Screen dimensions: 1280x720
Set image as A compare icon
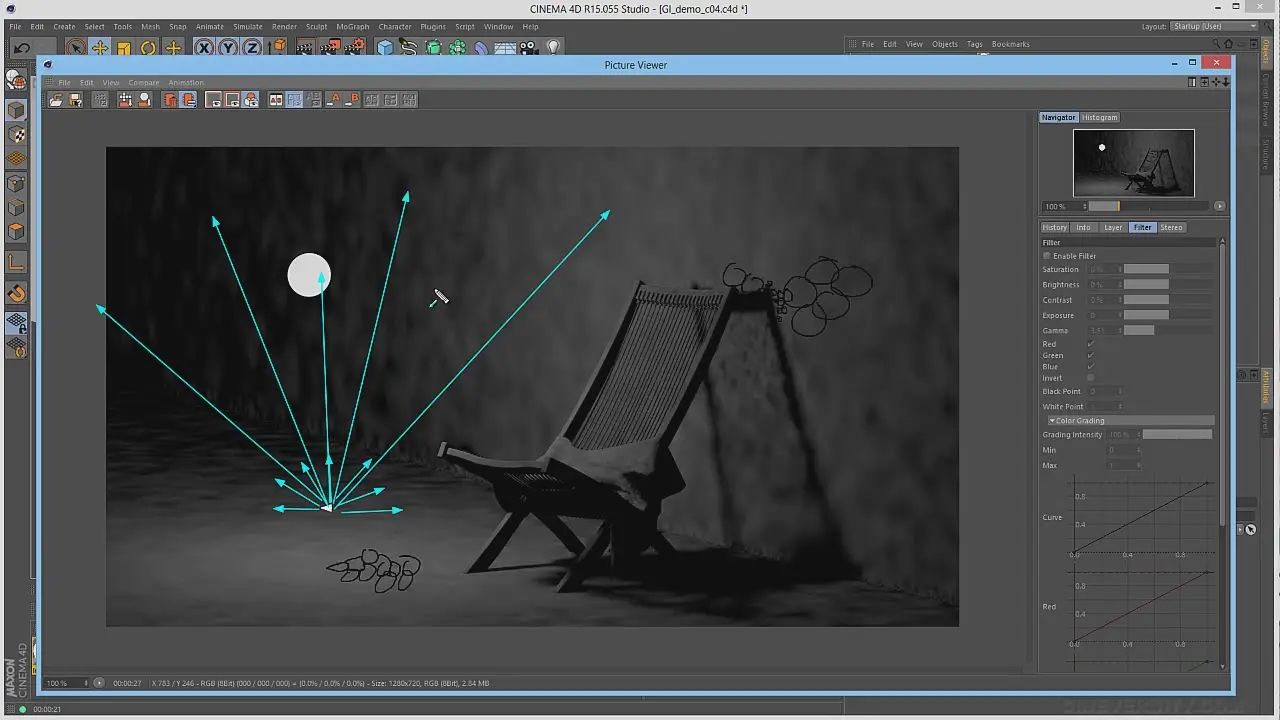[x=334, y=100]
